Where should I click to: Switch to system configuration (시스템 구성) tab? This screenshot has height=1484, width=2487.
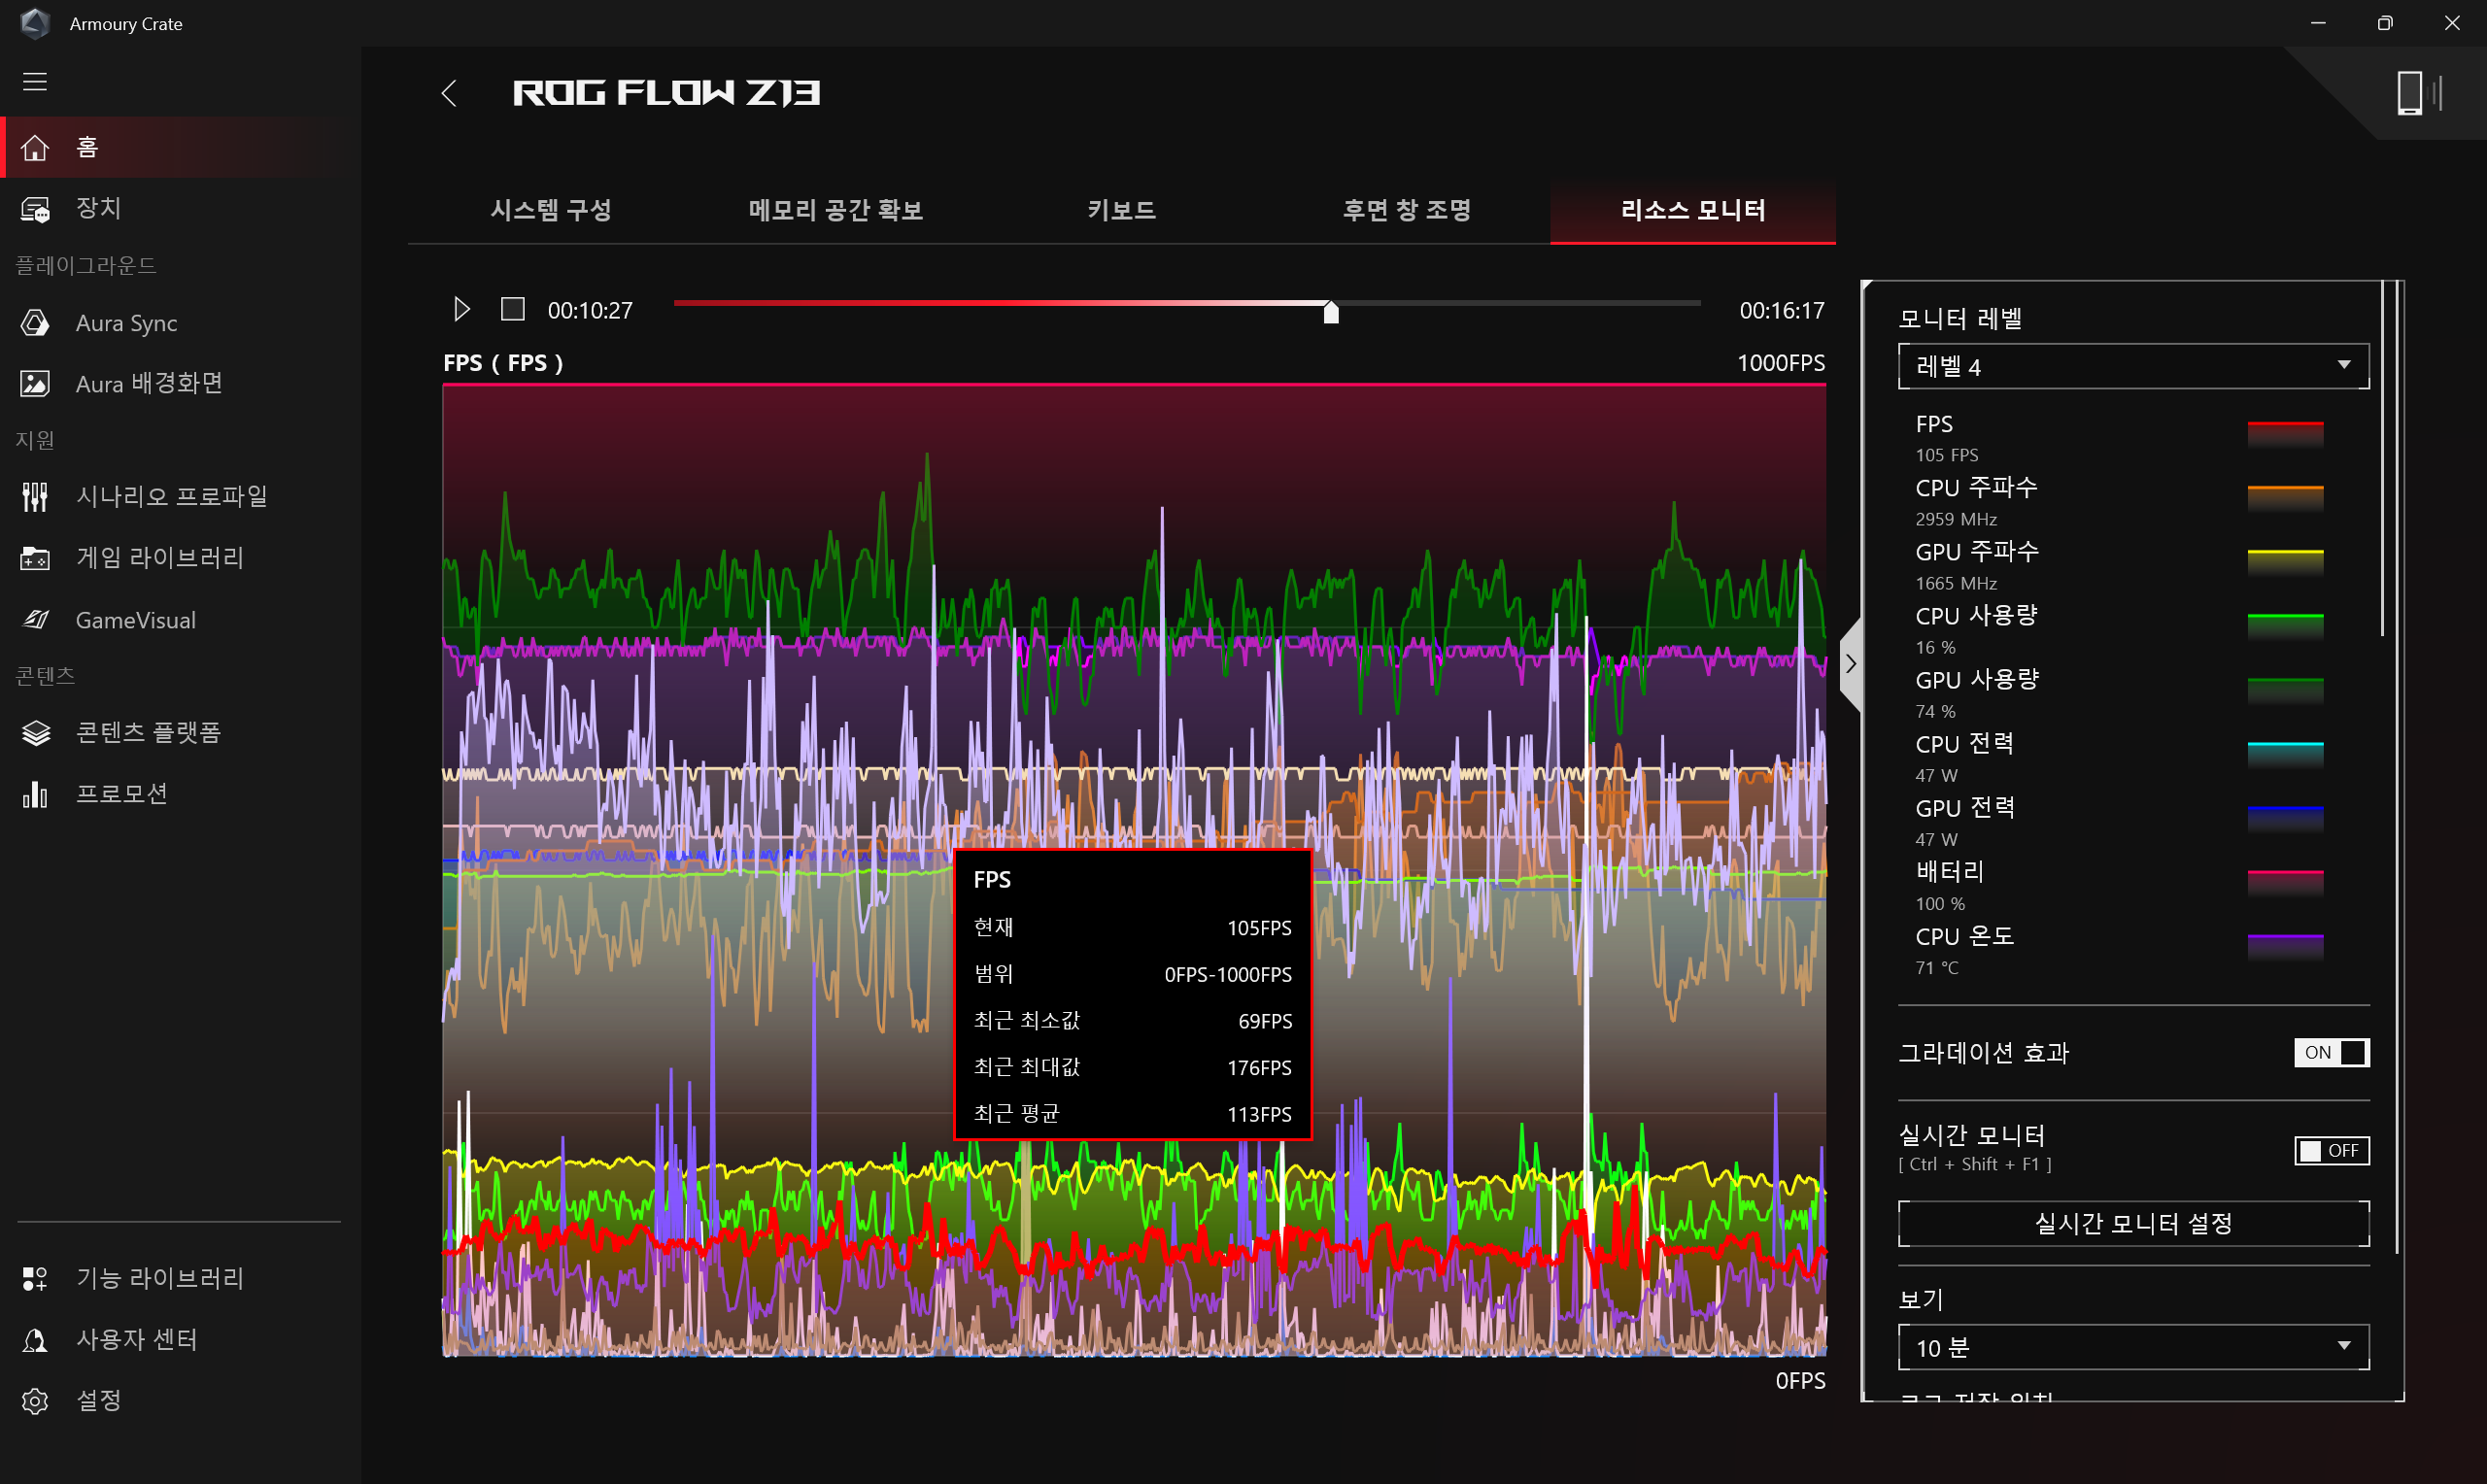(551, 210)
